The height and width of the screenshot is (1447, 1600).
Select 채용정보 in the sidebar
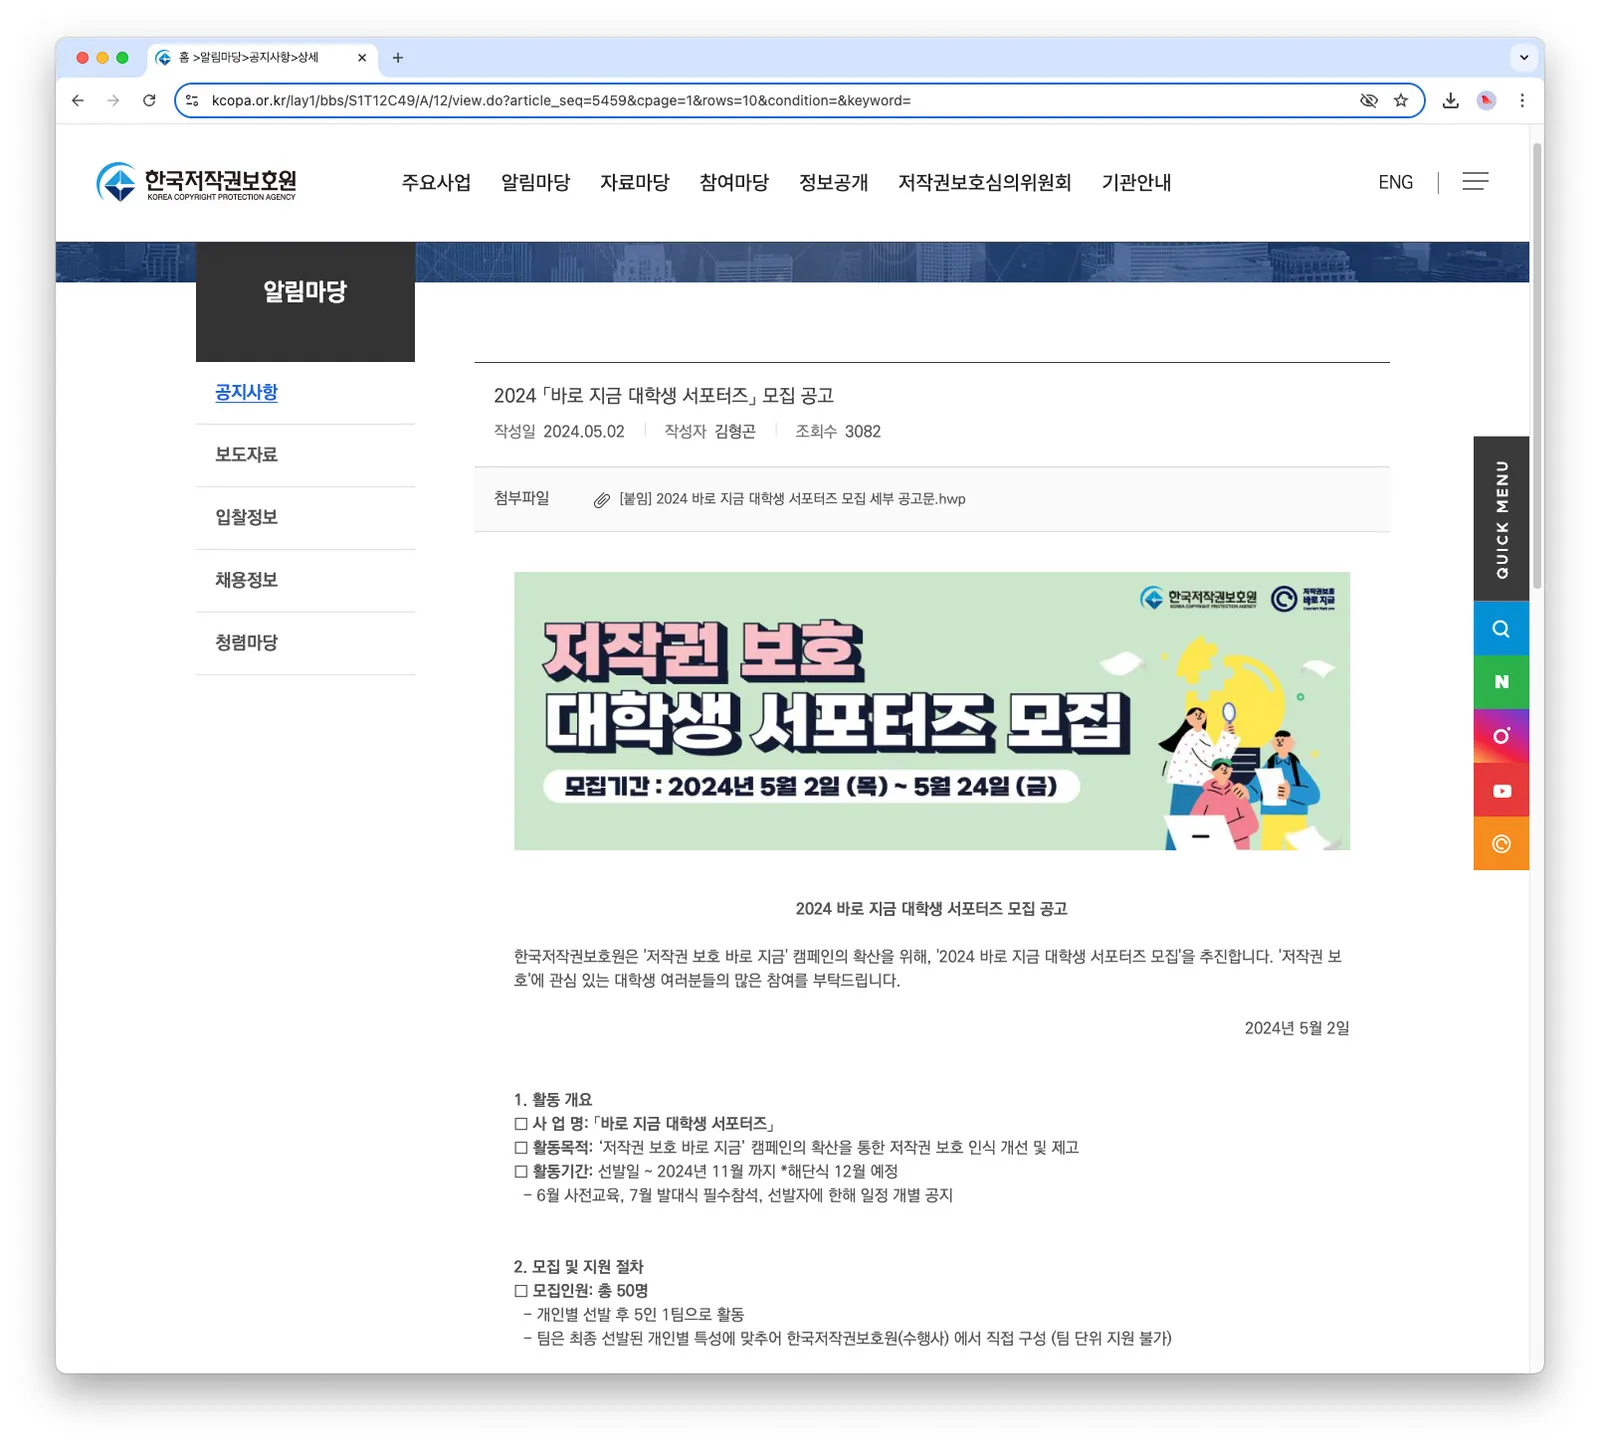point(246,580)
